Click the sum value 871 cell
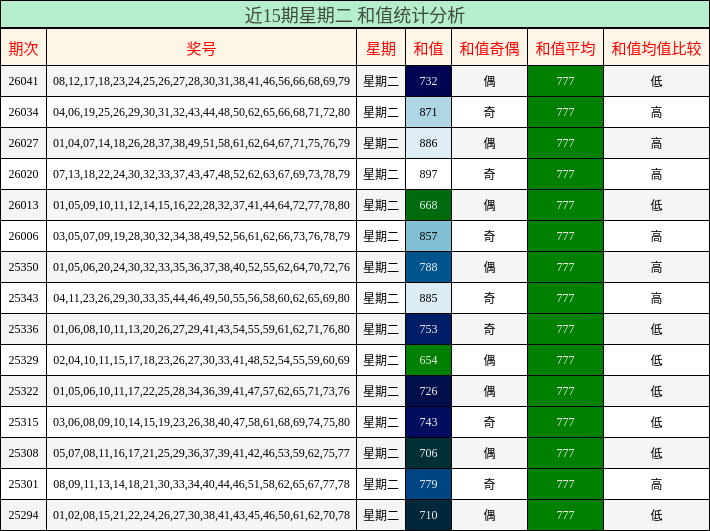710x531 pixels. pos(428,112)
